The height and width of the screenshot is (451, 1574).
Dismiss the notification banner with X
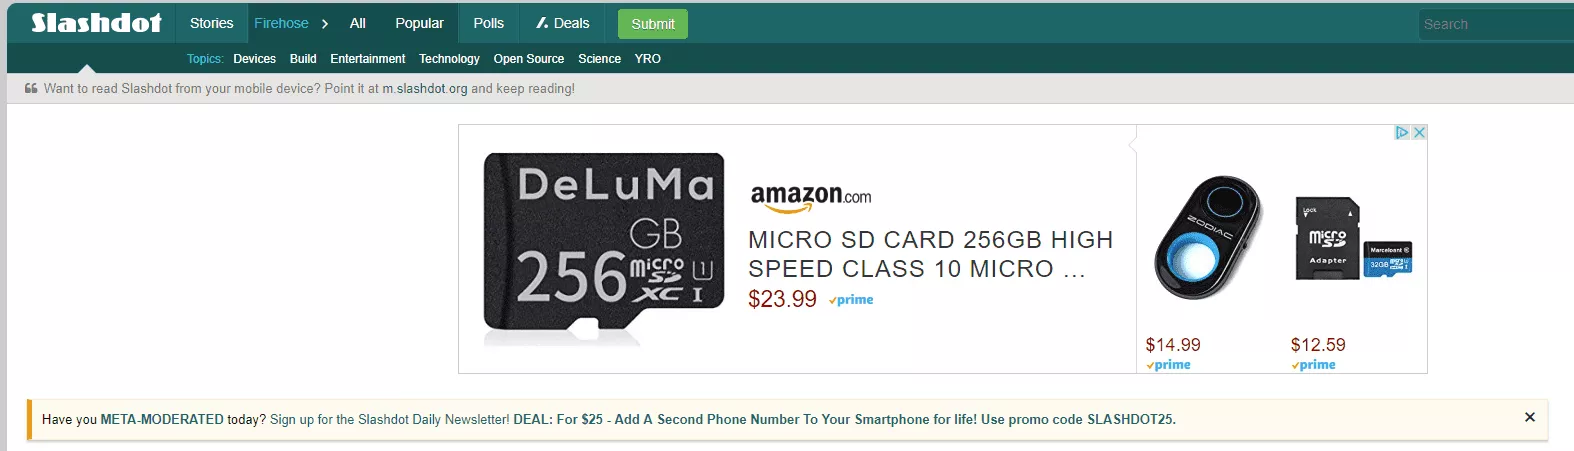1529,417
